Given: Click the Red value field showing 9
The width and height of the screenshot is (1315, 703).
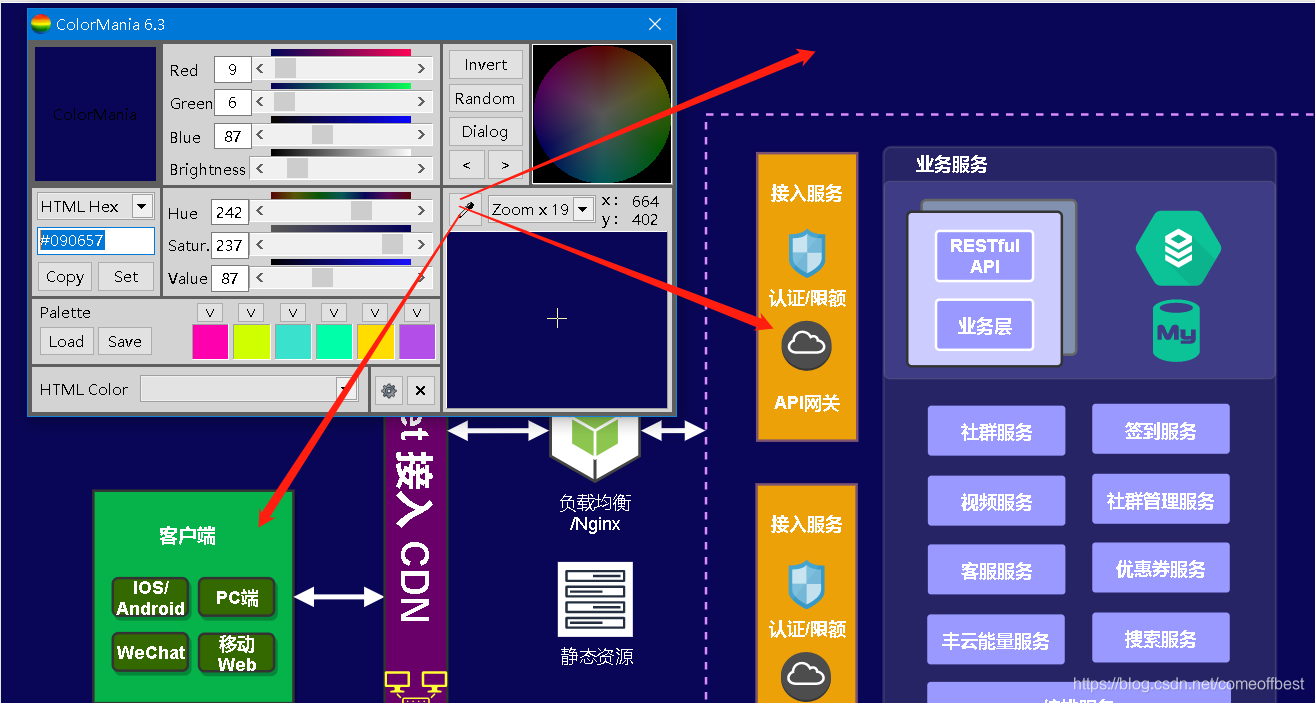Looking at the screenshot, I should [x=232, y=69].
